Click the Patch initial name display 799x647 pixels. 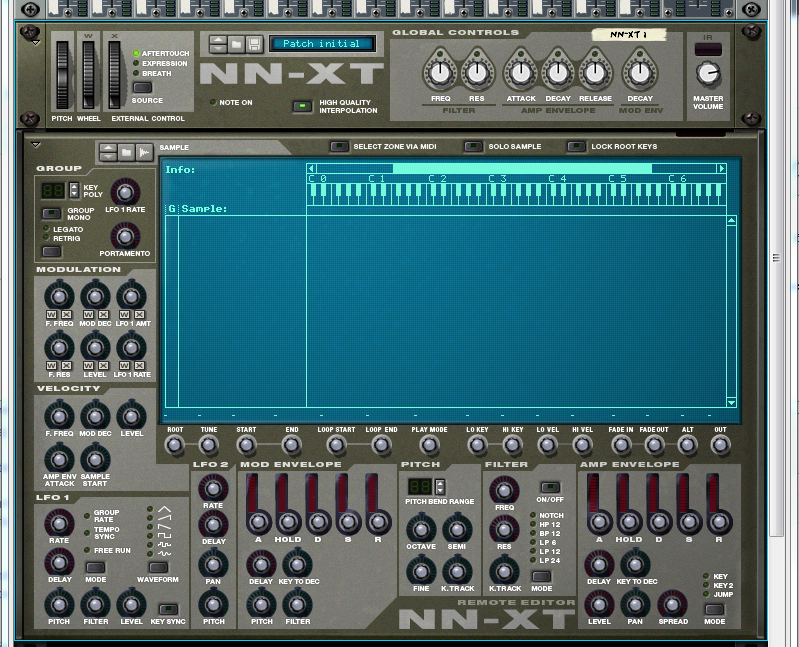(321, 44)
